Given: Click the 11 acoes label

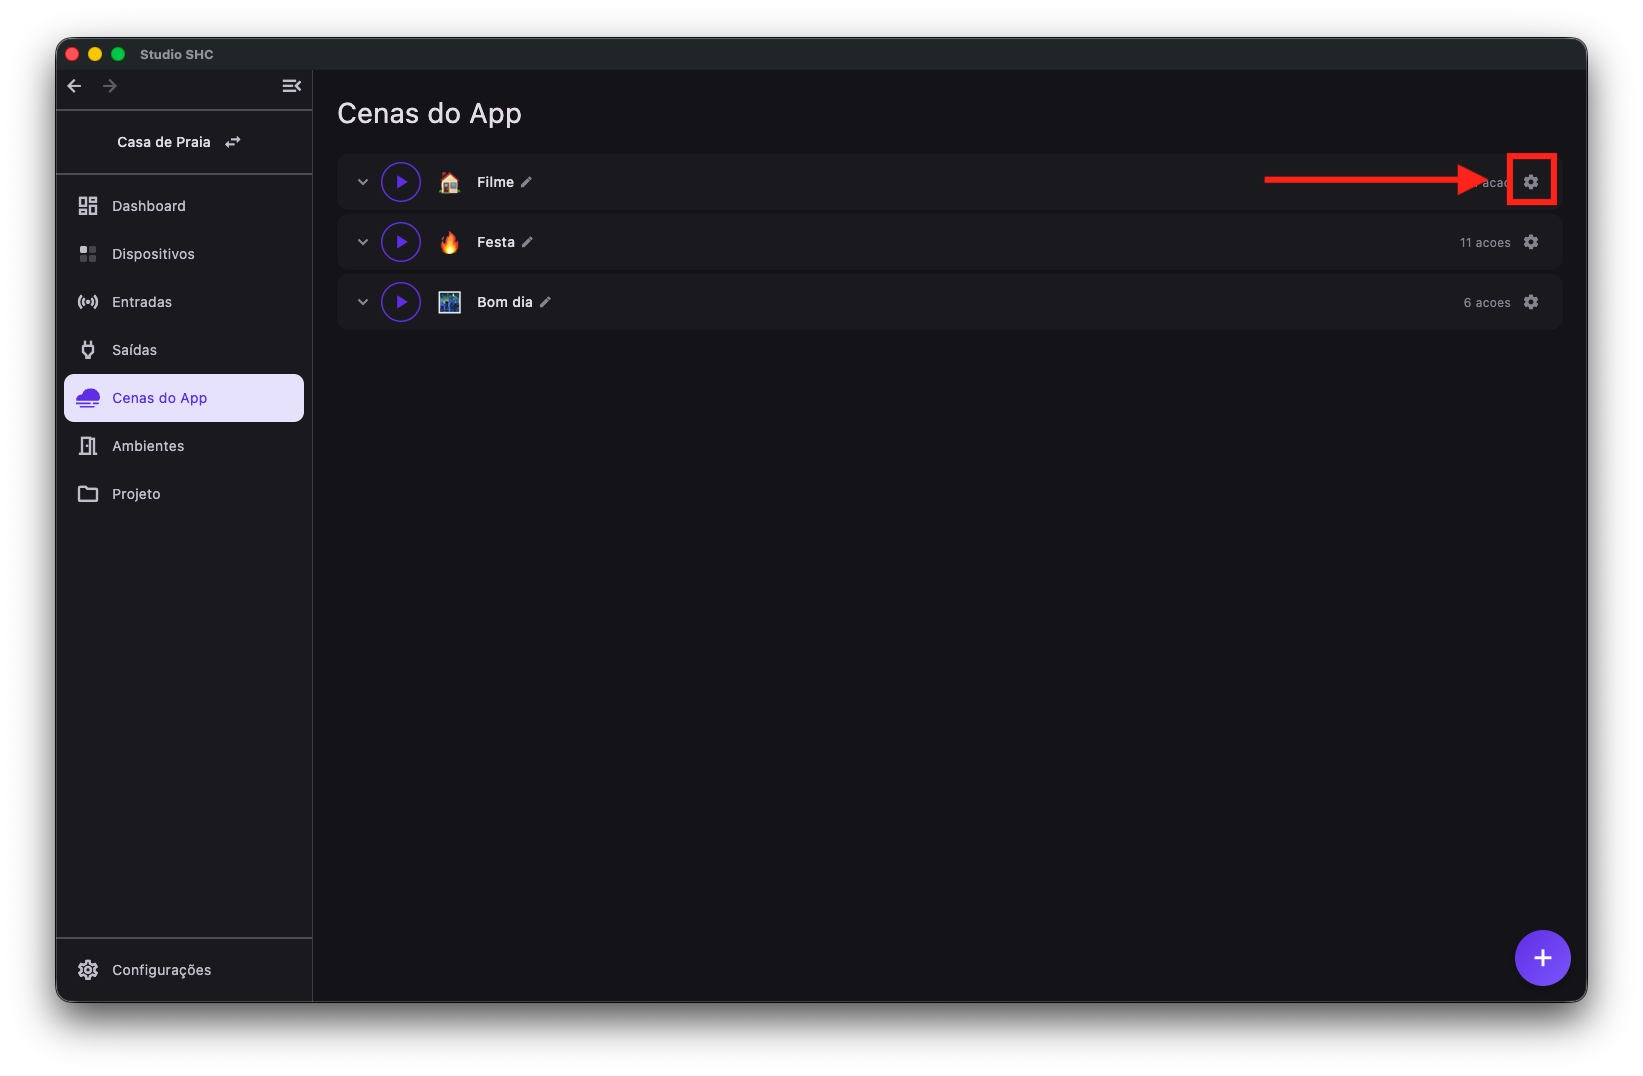Looking at the screenshot, I should (1485, 243).
